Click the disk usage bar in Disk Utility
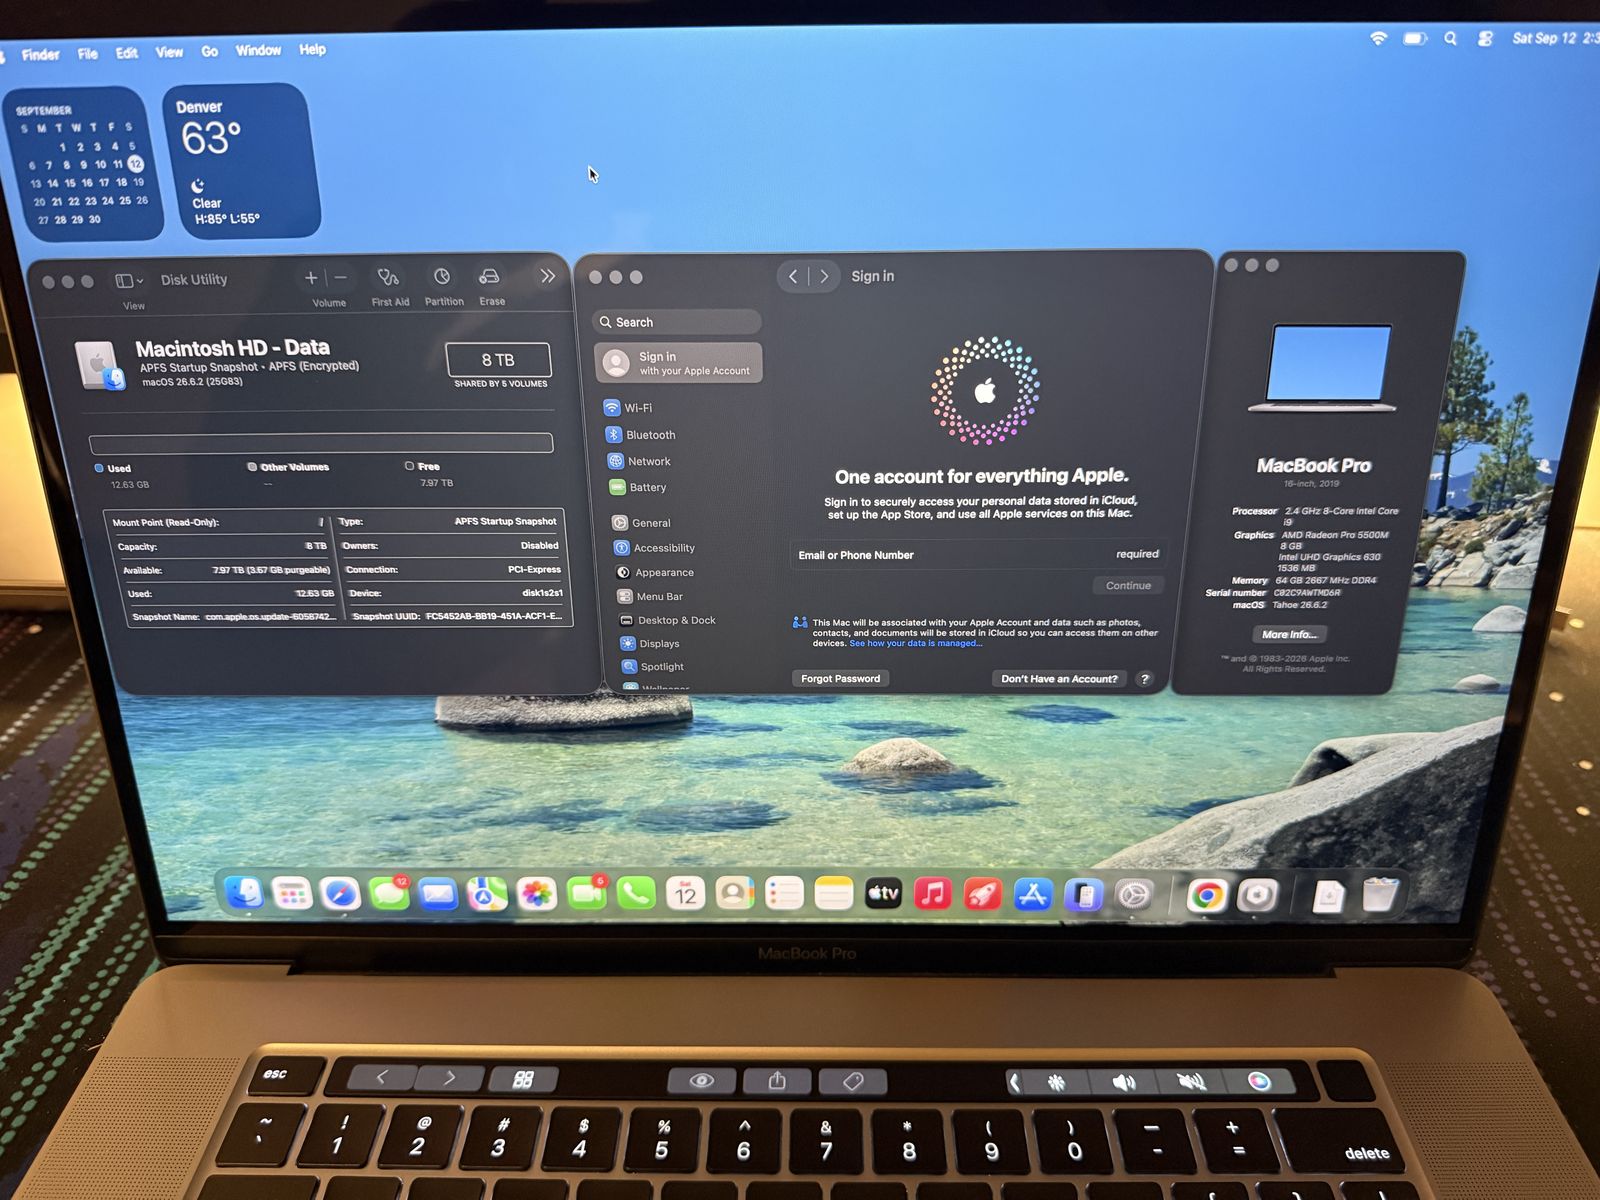The height and width of the screenshot is (1200, 1600). (x=321, y=443)
